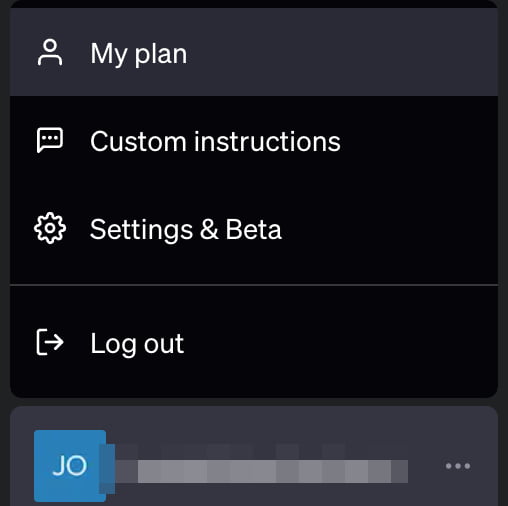The height and width of the screenshot is (506, 508).
Task: Click the arrow-out-of-bracket Log out icon
Action: (50, 342)
